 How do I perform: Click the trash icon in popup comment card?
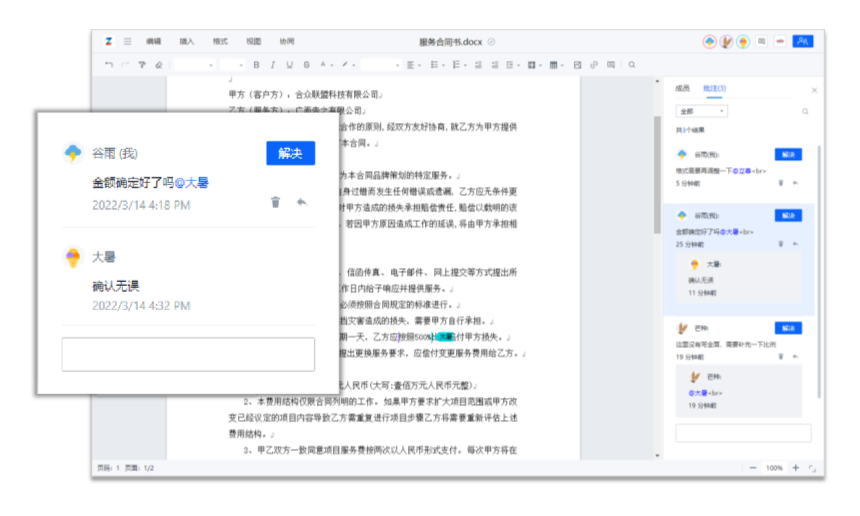click(275, 202)
